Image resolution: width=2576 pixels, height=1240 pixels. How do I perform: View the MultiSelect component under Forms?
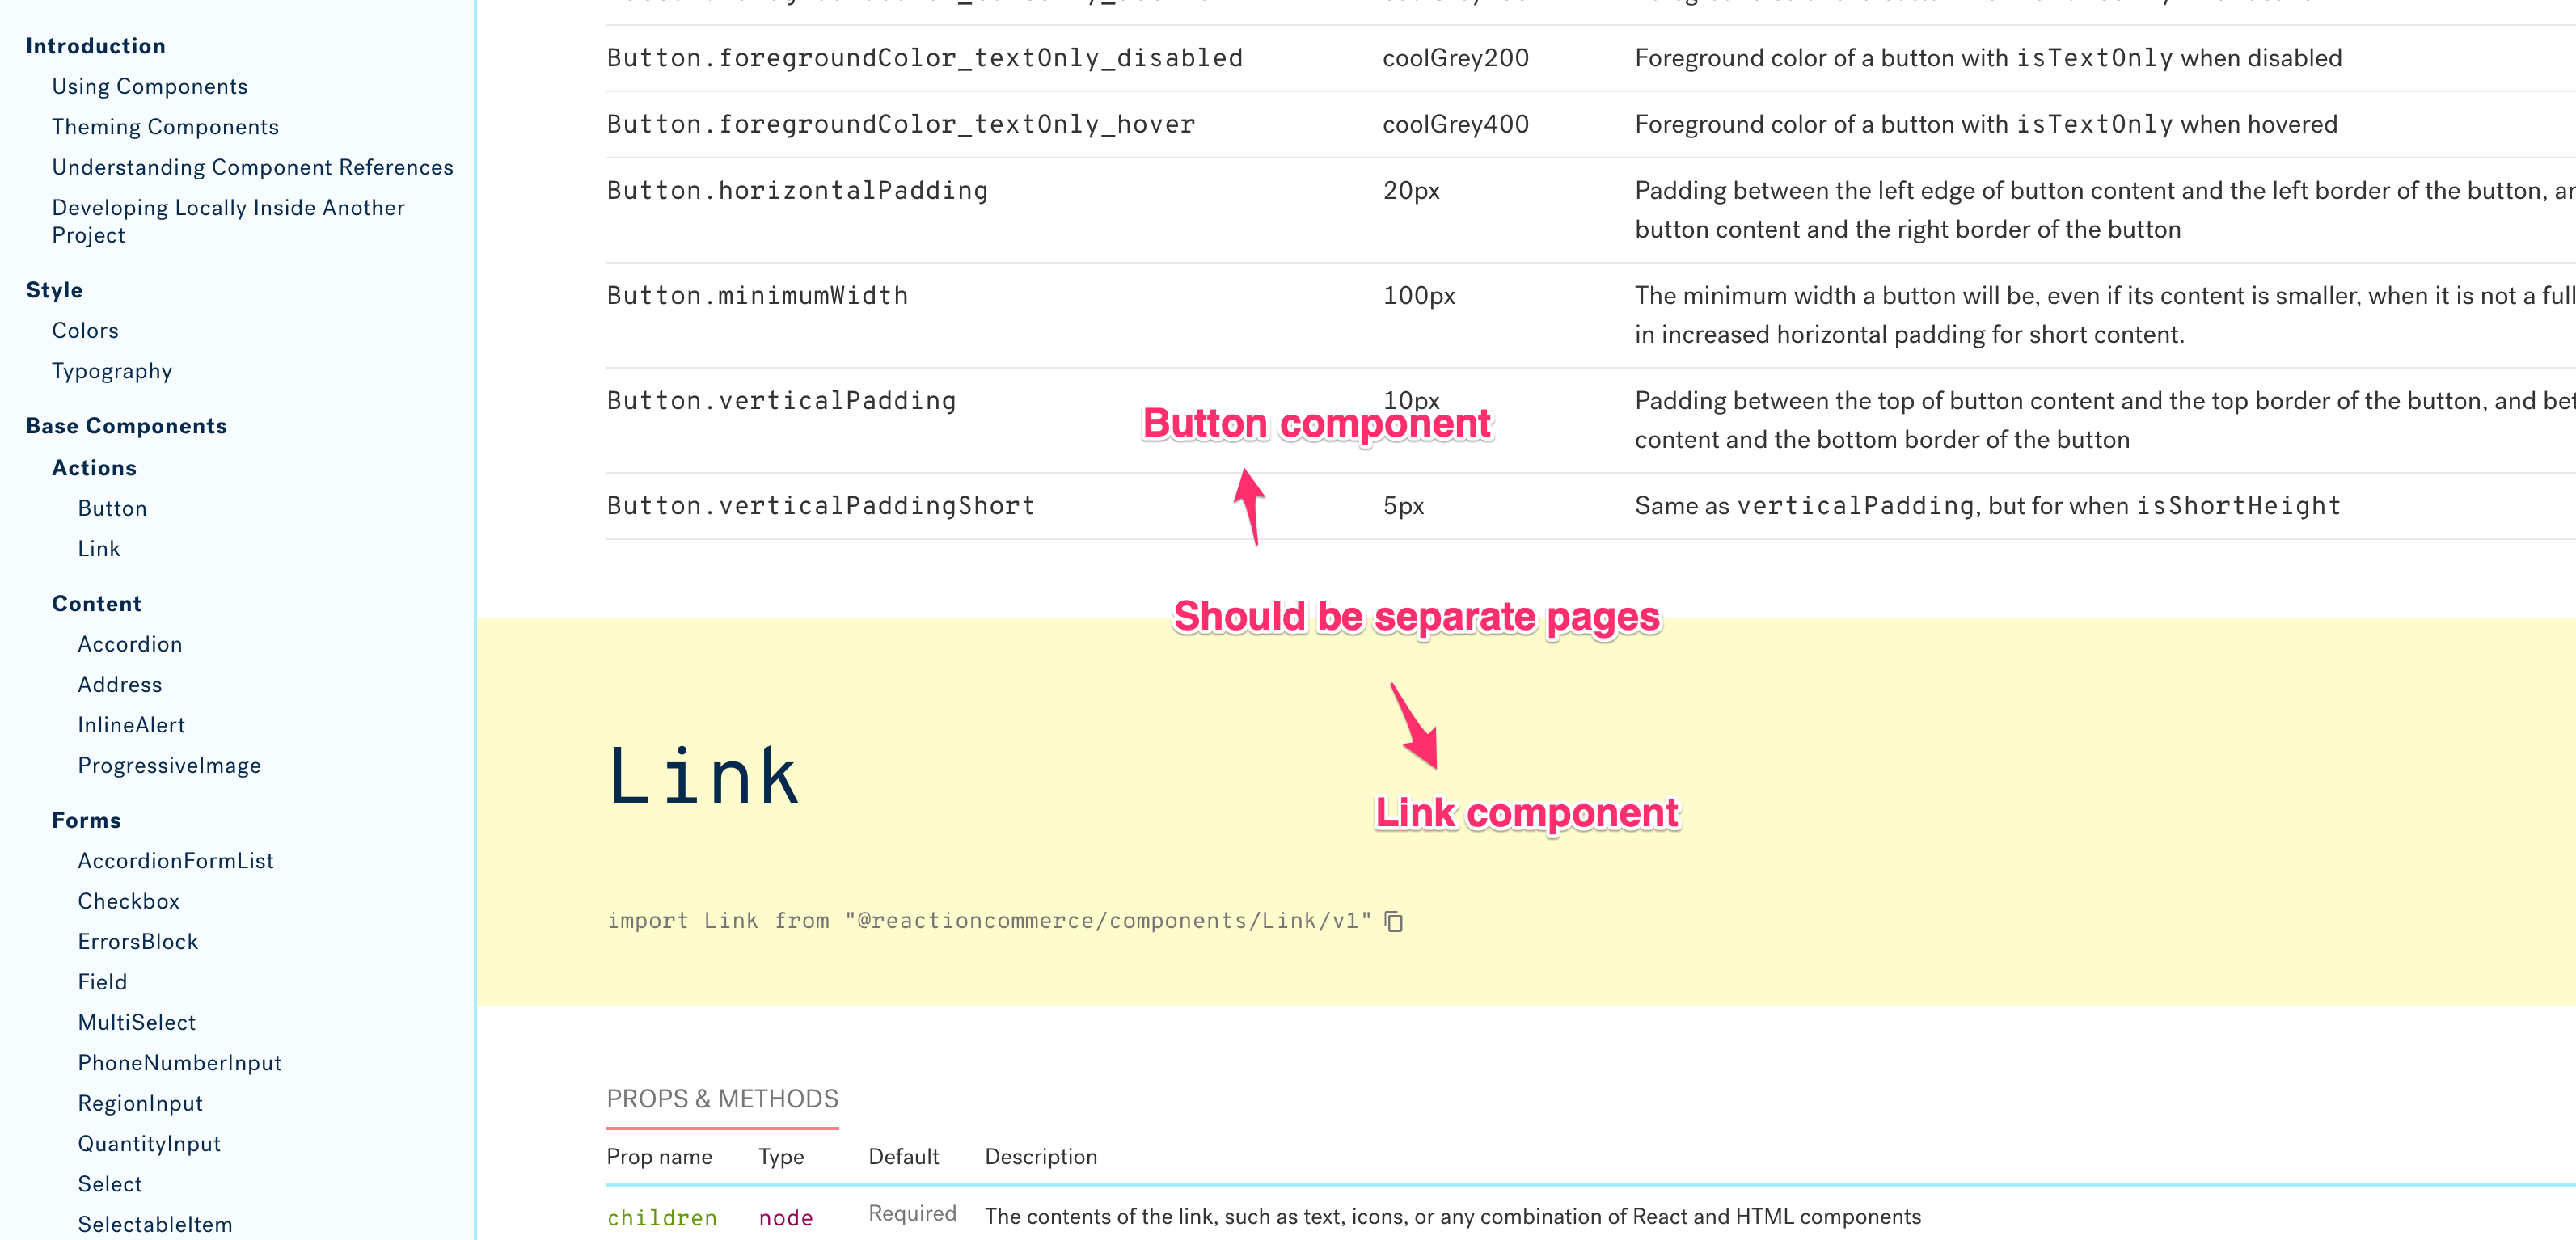point(137,1022)
